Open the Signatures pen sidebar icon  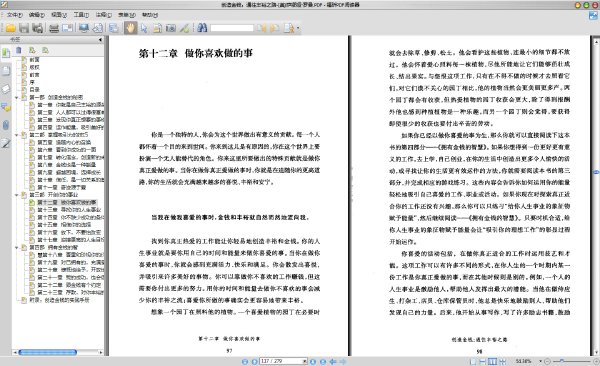tap(6, 143)
